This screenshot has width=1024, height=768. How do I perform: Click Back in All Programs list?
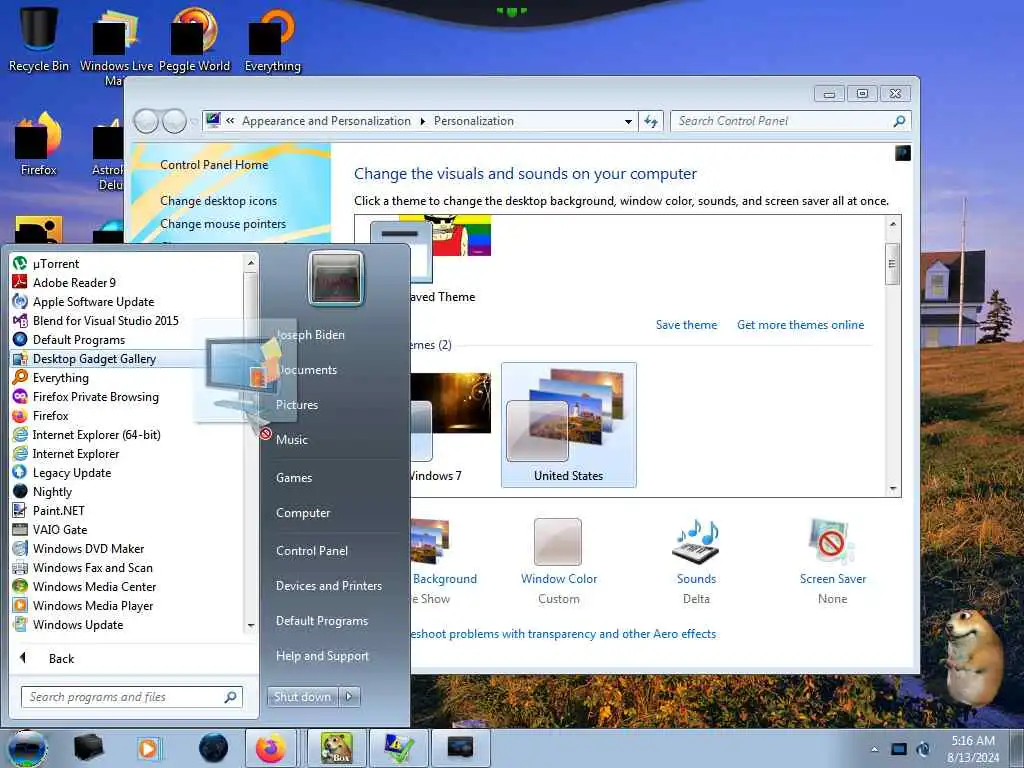pyautogui.click(x=61, y=659)
